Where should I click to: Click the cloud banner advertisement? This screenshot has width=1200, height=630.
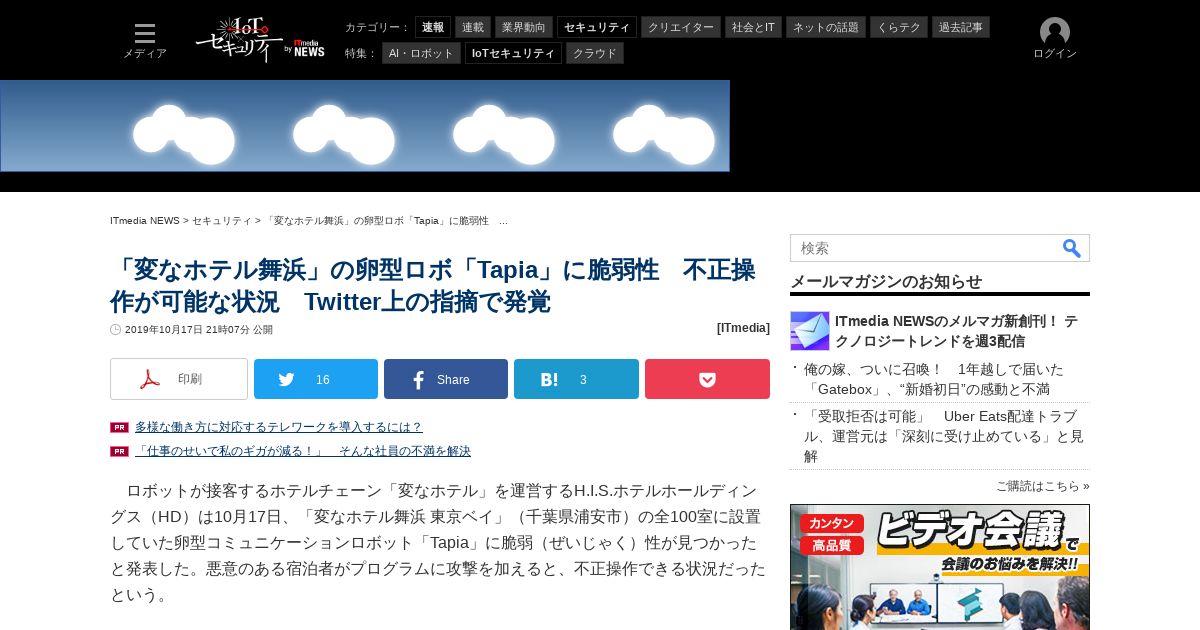tap(365, 126)
